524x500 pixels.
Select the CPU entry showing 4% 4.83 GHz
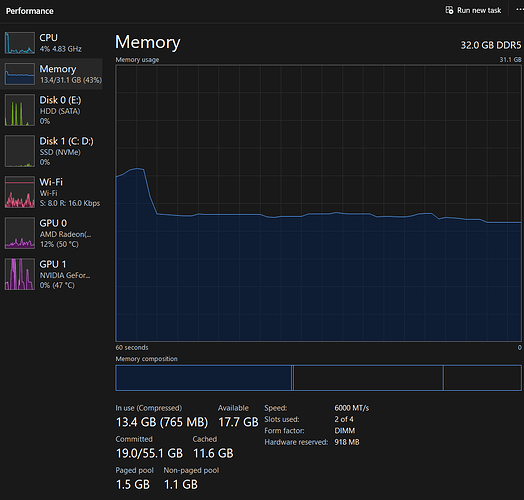[51, 43]
